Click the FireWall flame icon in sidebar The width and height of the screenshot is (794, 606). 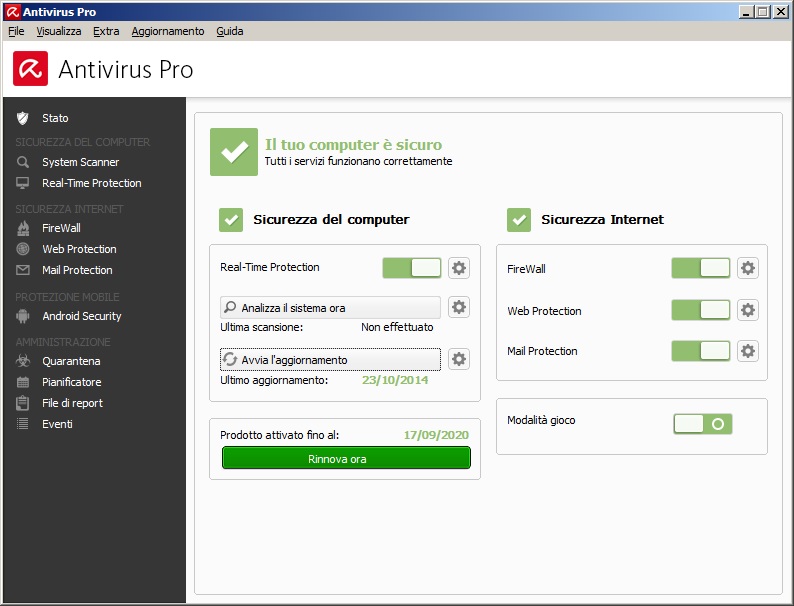23,228
